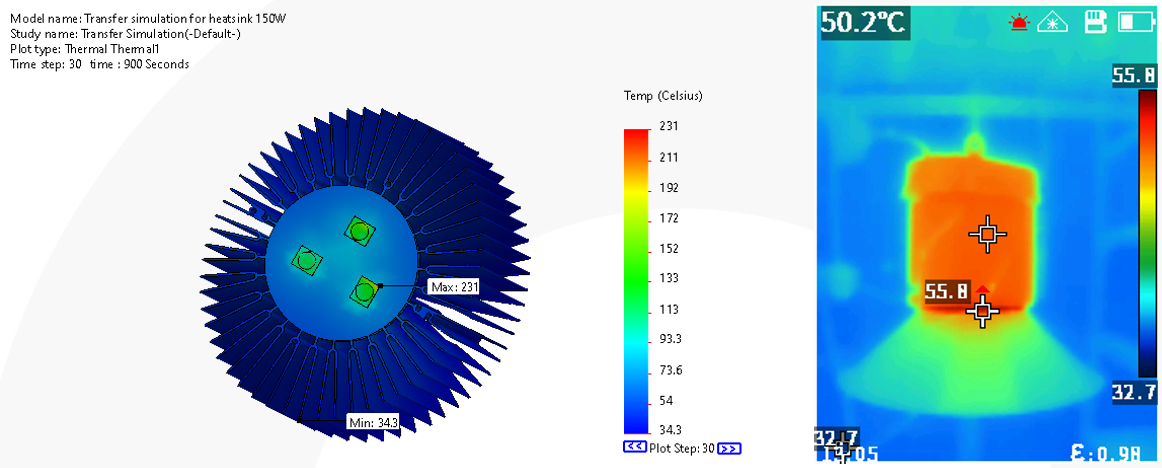
Task: Click the hot spot crosshair marker
Action: coord(983,312)
